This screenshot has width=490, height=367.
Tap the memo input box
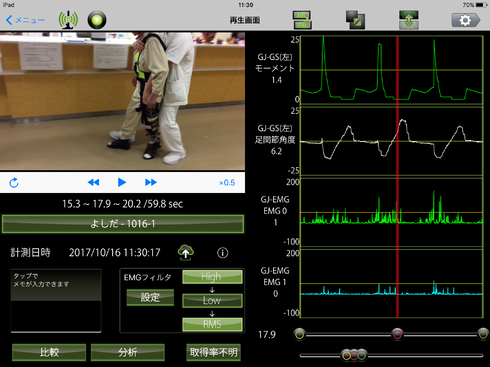56,301
